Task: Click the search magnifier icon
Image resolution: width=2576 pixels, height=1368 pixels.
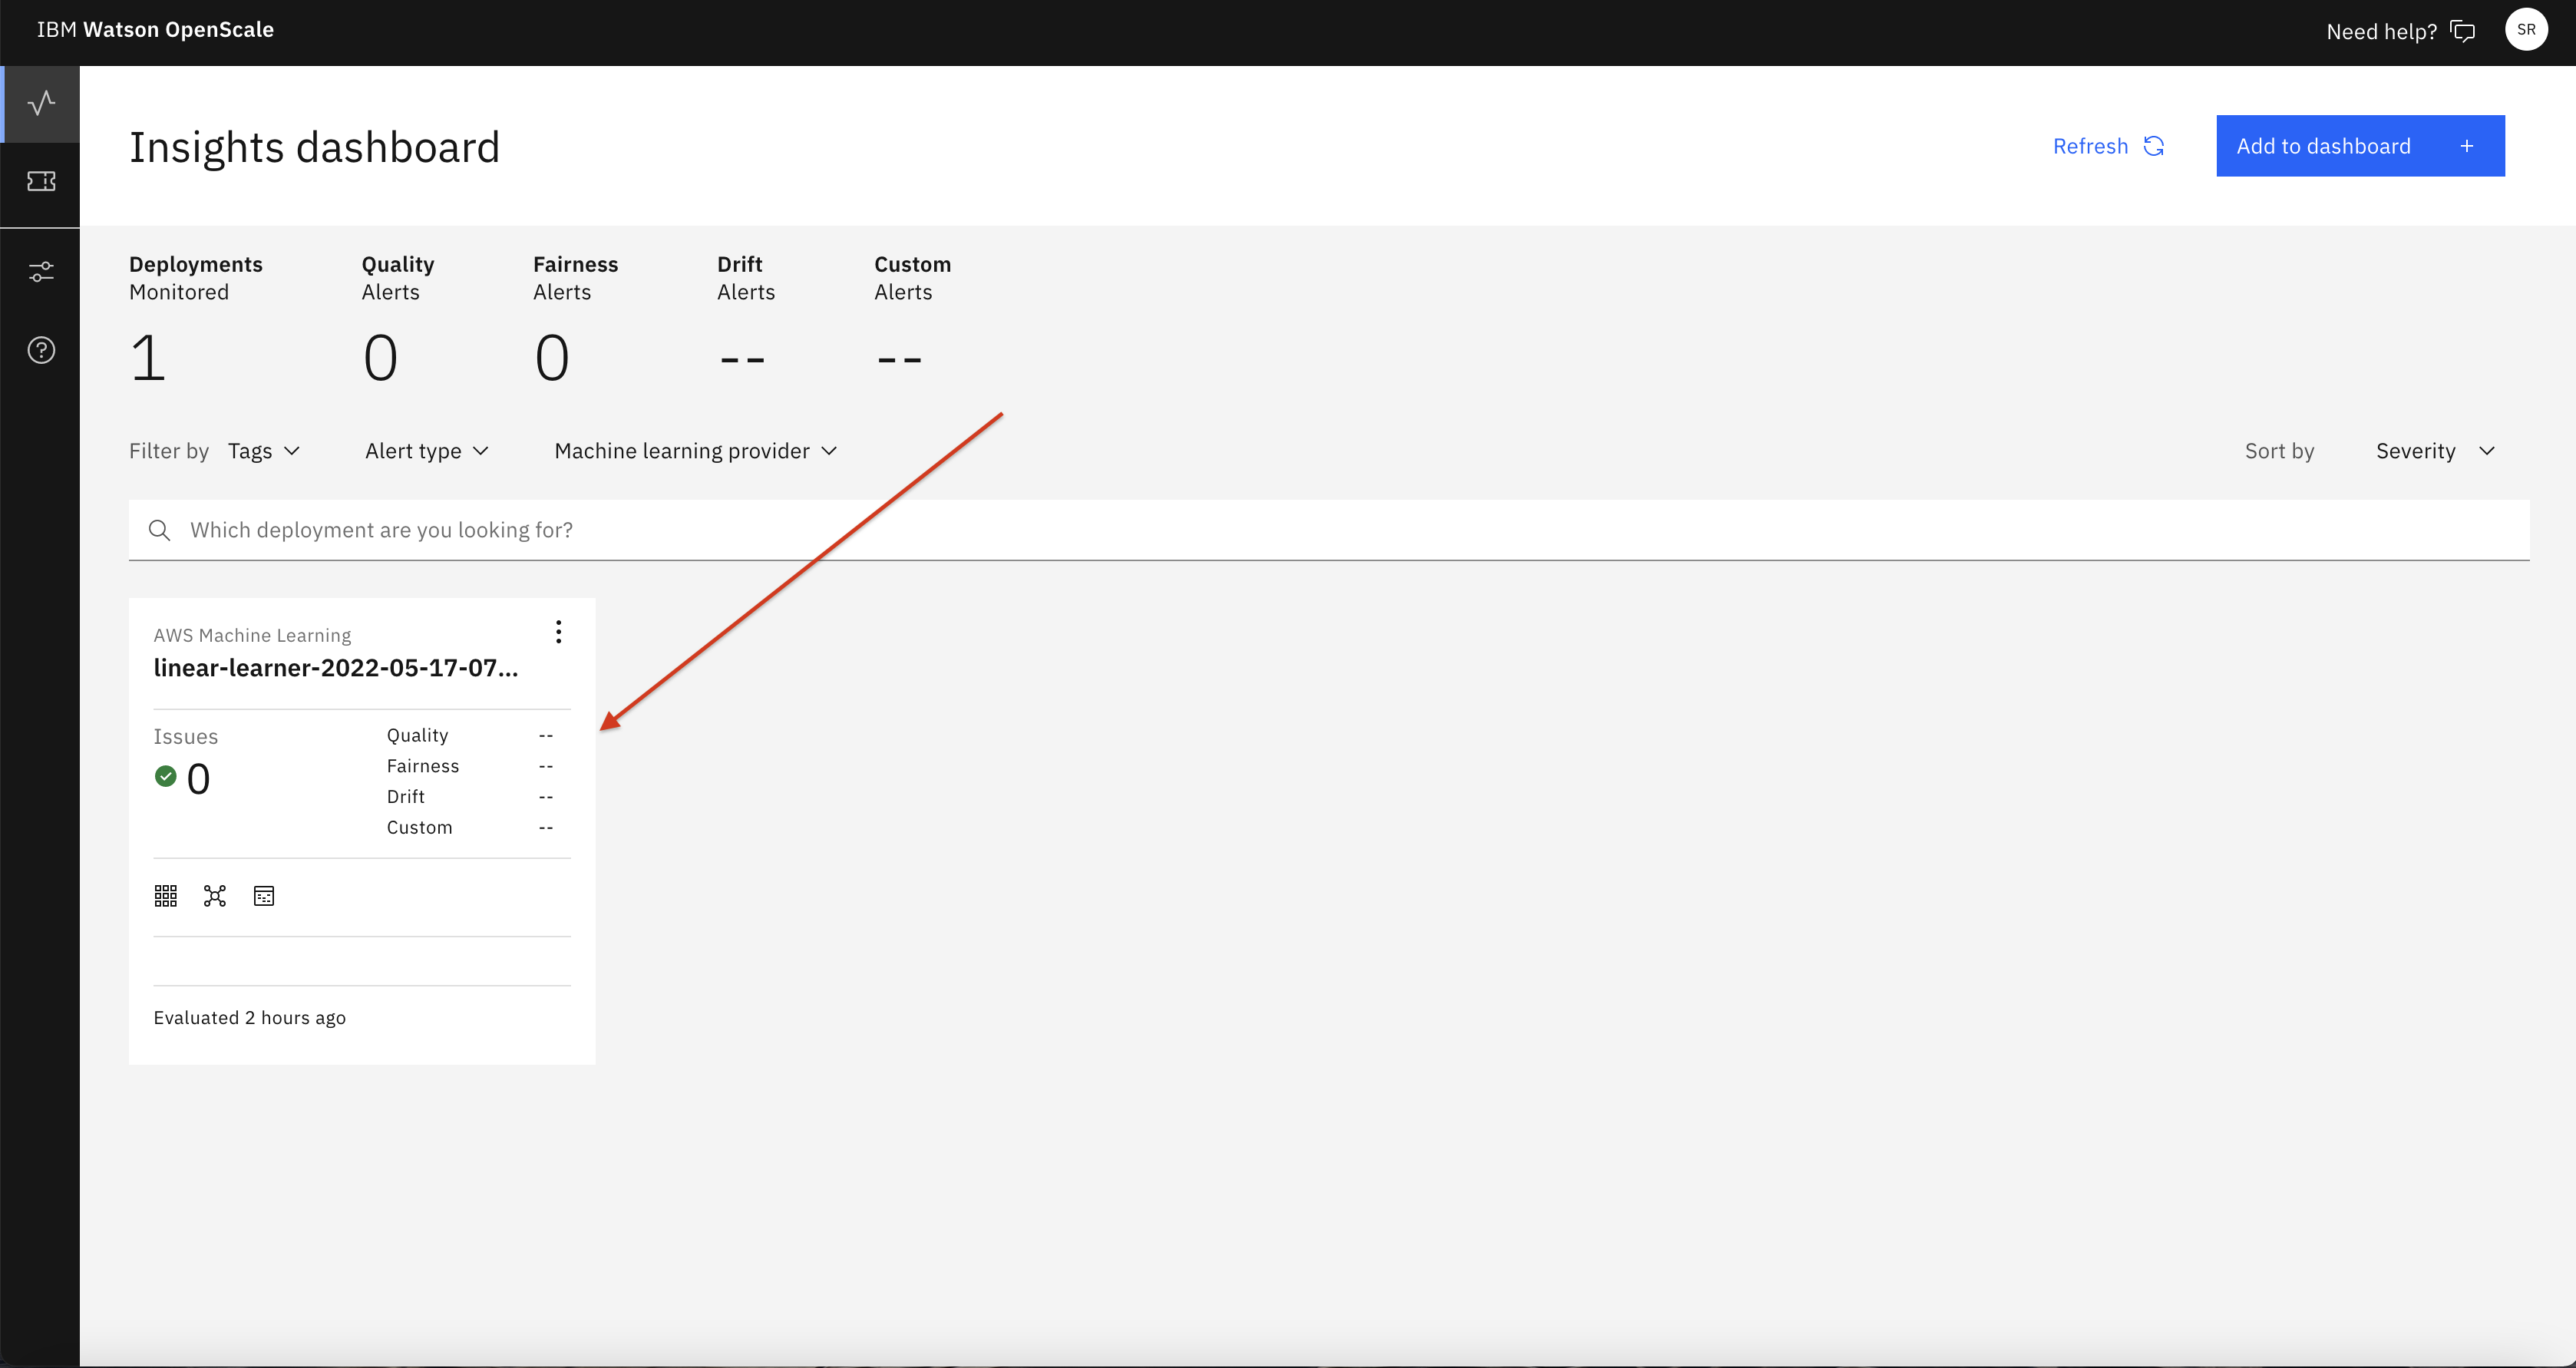Action: click(x=159, y=530)
